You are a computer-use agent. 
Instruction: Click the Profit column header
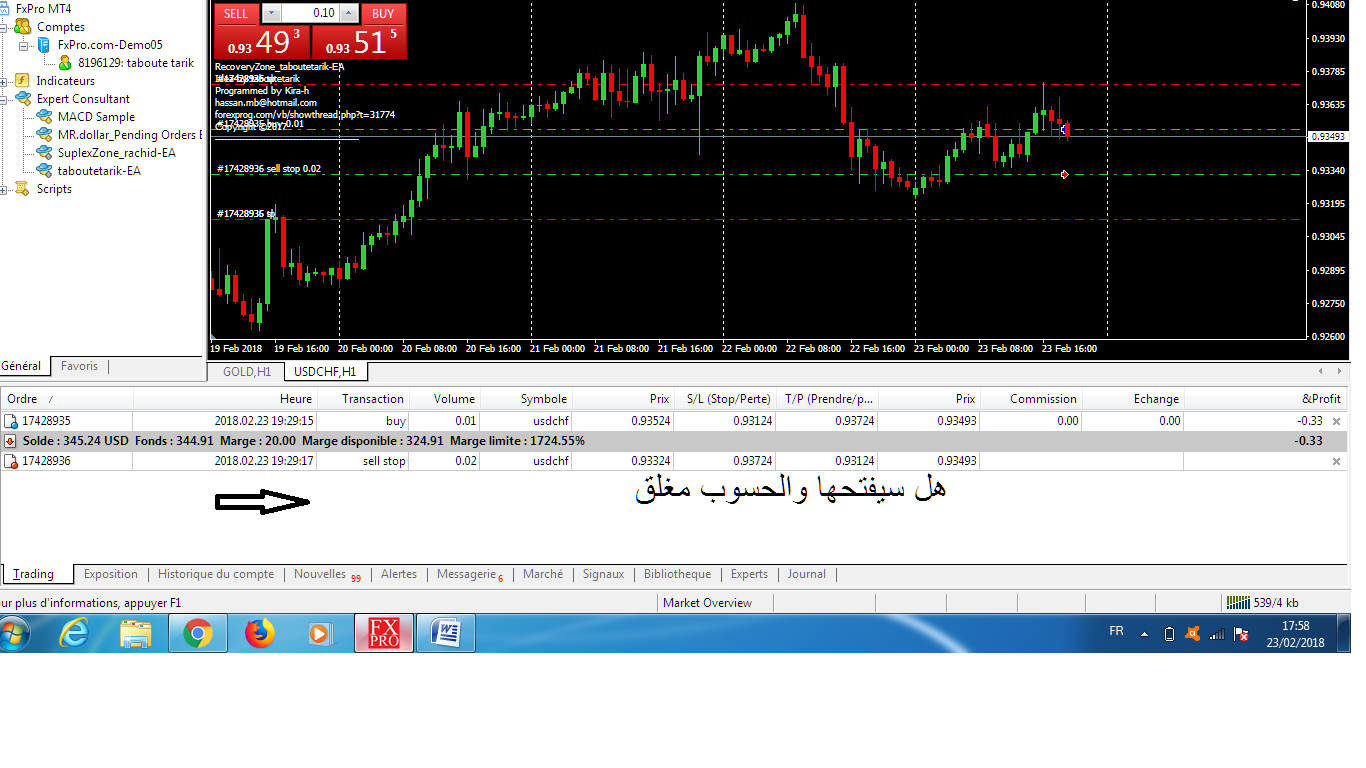pos(1265,399)
